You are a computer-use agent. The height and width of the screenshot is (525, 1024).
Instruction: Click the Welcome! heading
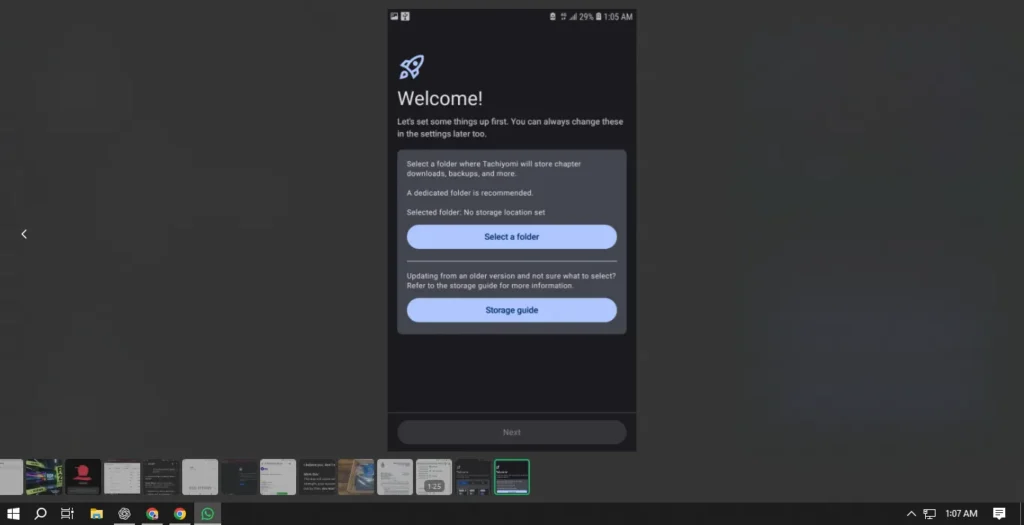pos(440,99)
